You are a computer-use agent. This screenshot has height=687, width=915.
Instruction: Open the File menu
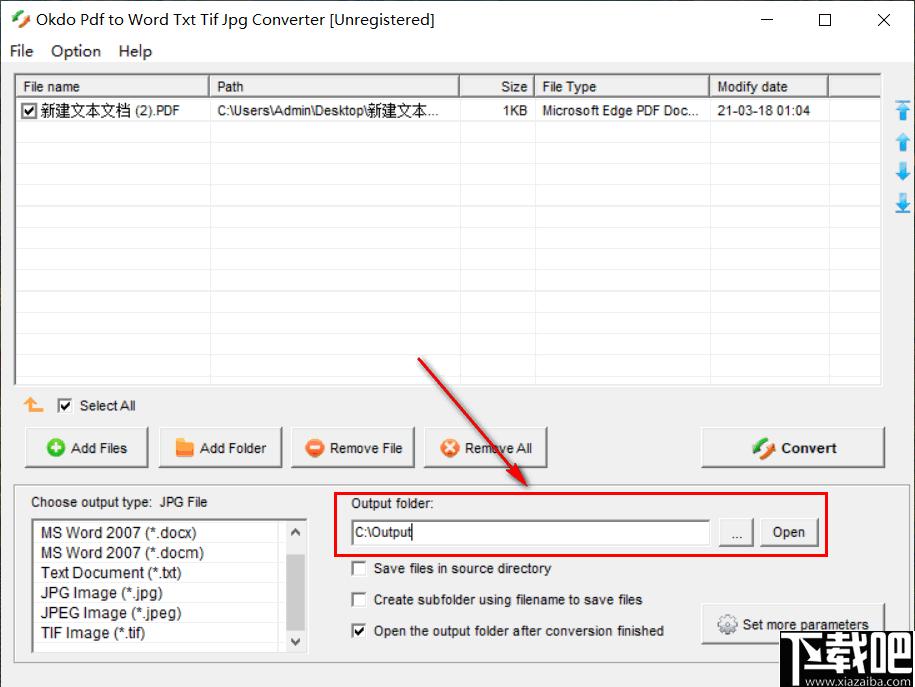click(x=22, y=51)
